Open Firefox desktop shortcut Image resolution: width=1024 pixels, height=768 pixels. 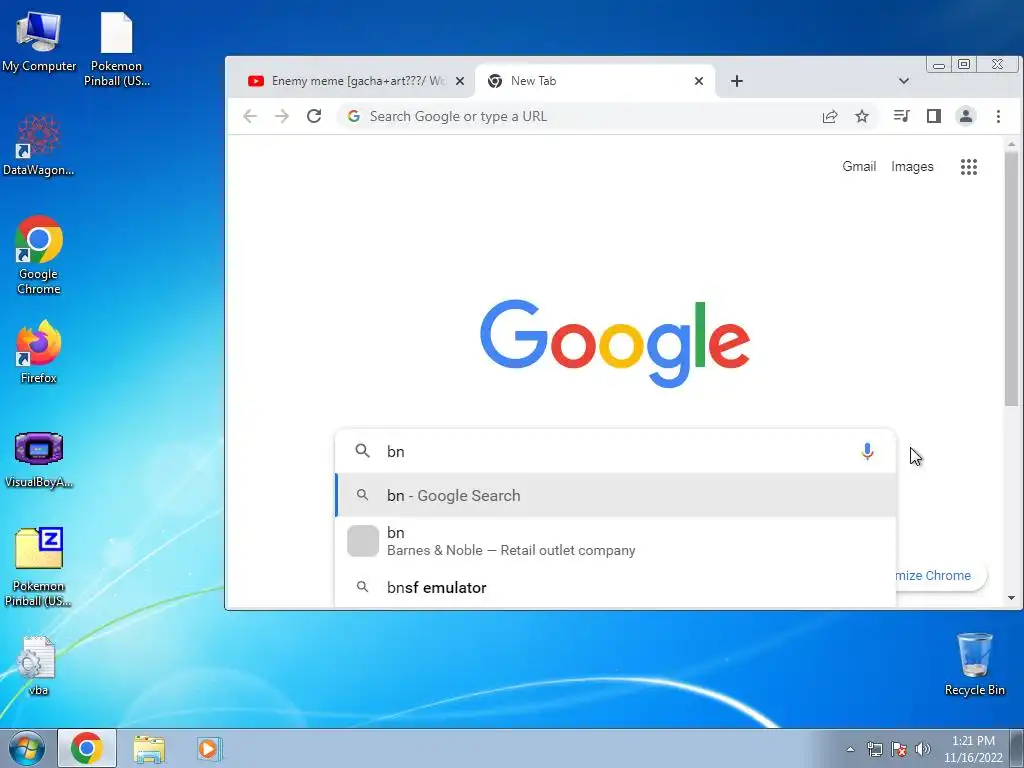pos(39,351)
